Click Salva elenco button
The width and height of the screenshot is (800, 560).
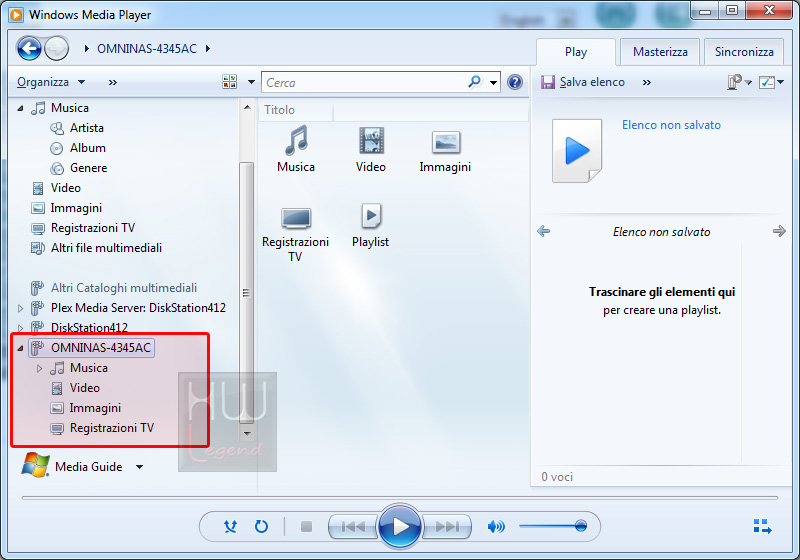point(583,82)
